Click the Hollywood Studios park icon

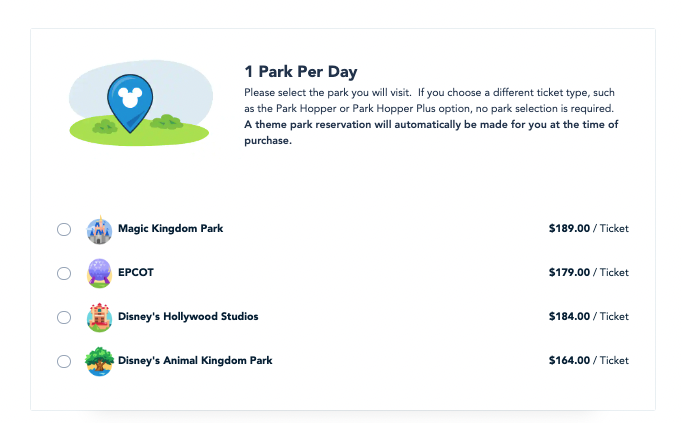point(99,317)
